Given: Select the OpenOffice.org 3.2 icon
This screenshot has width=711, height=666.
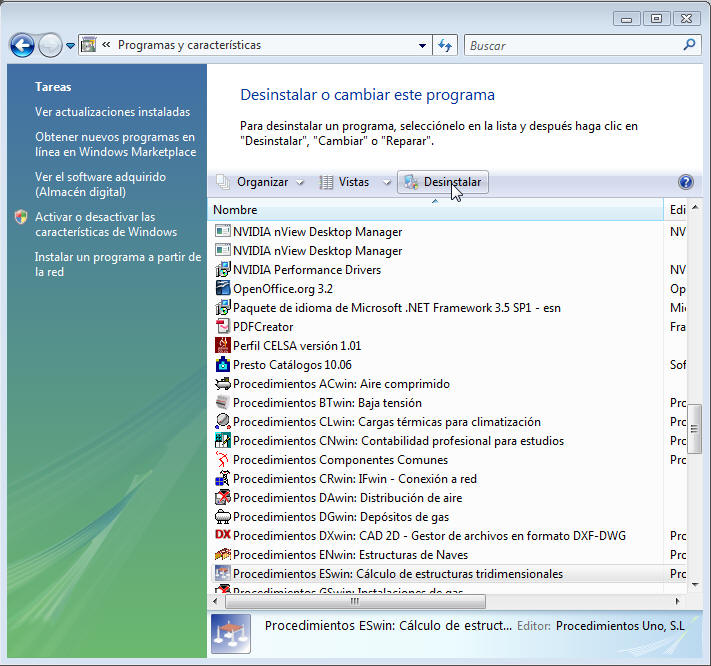Looking at the screenshot, I should (x=222, y=289).
